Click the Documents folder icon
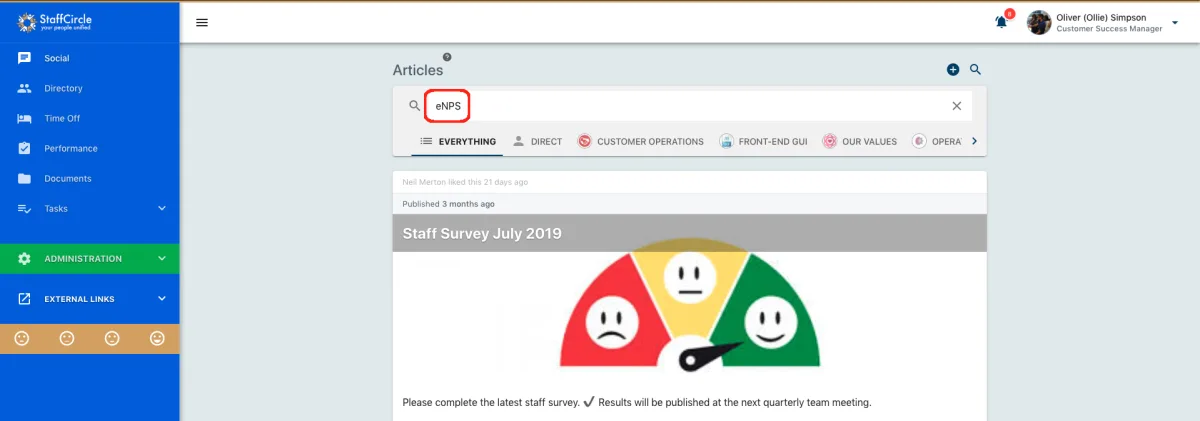1200x421 pixels. [x=25, y=178]
